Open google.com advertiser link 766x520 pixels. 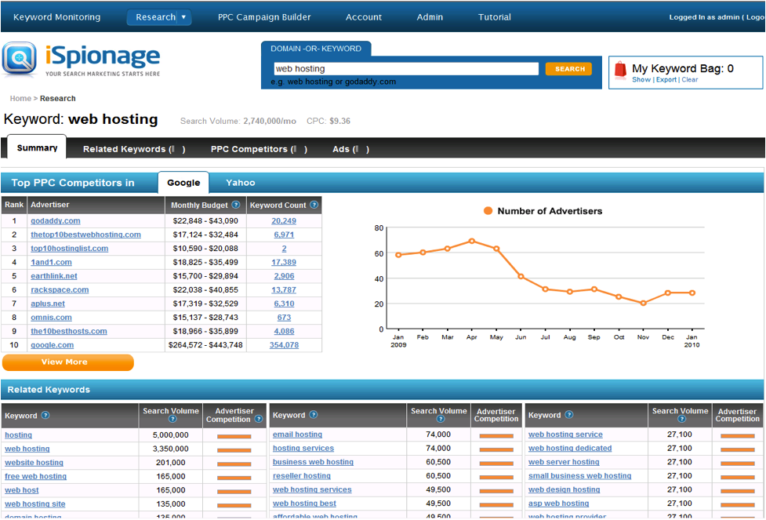coord(52,345)
